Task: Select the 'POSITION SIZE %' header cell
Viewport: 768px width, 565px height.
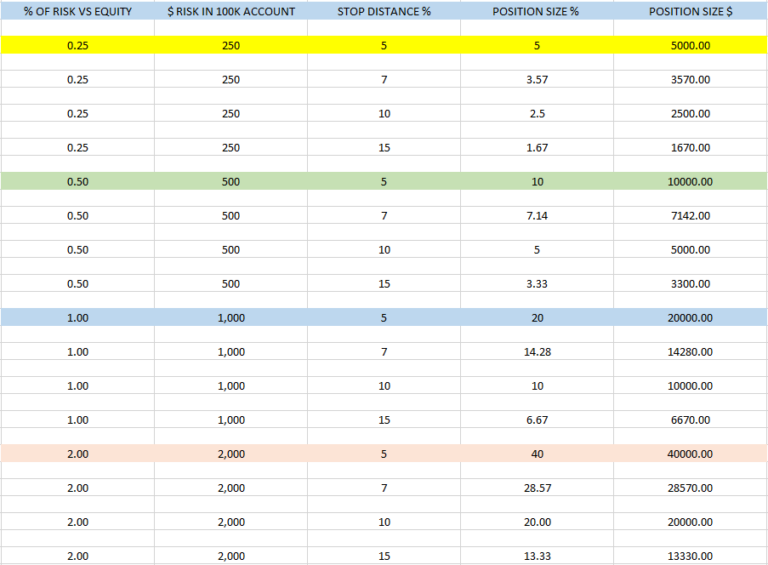Action: (536, 11)
